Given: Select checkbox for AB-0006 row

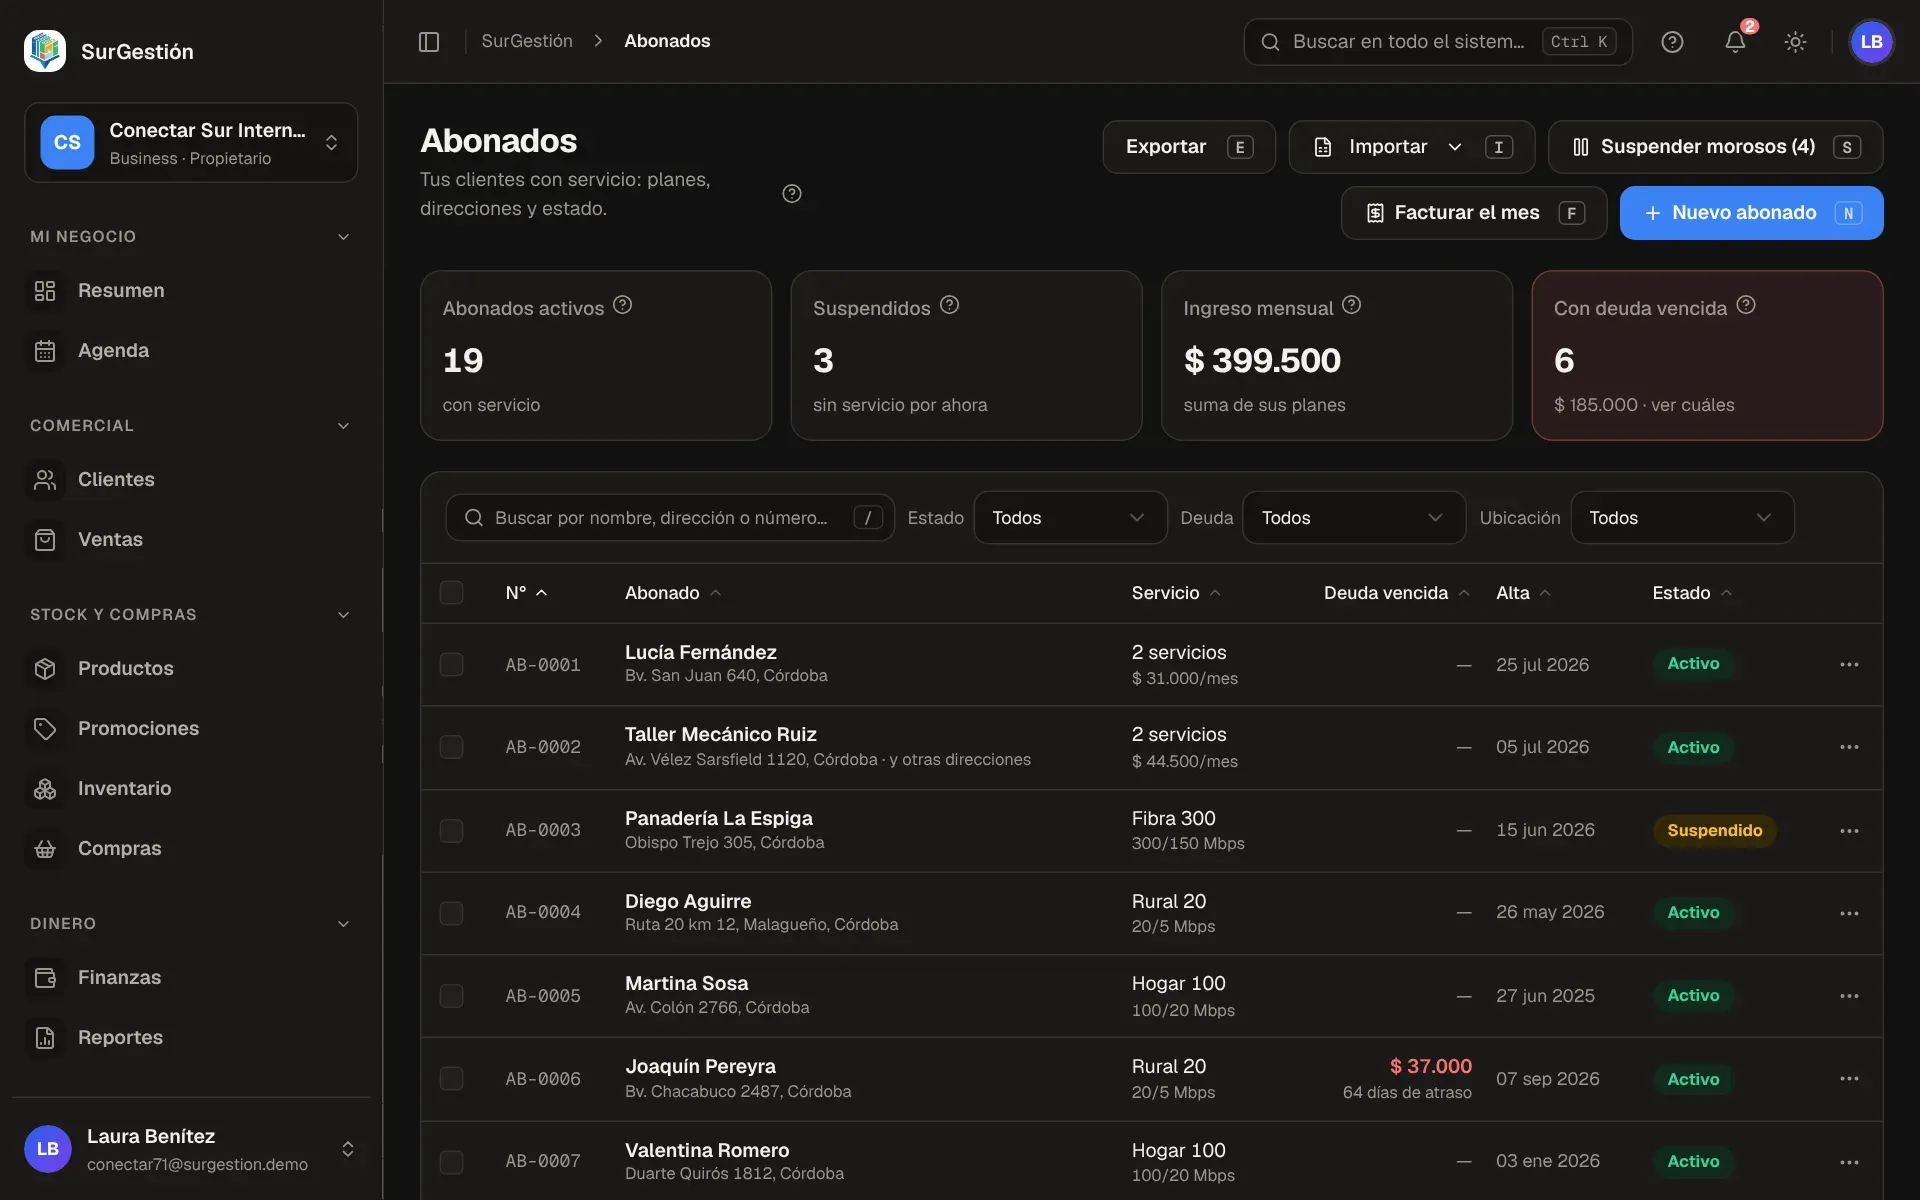Looking at the screenshot, I should click(452, 1079).
